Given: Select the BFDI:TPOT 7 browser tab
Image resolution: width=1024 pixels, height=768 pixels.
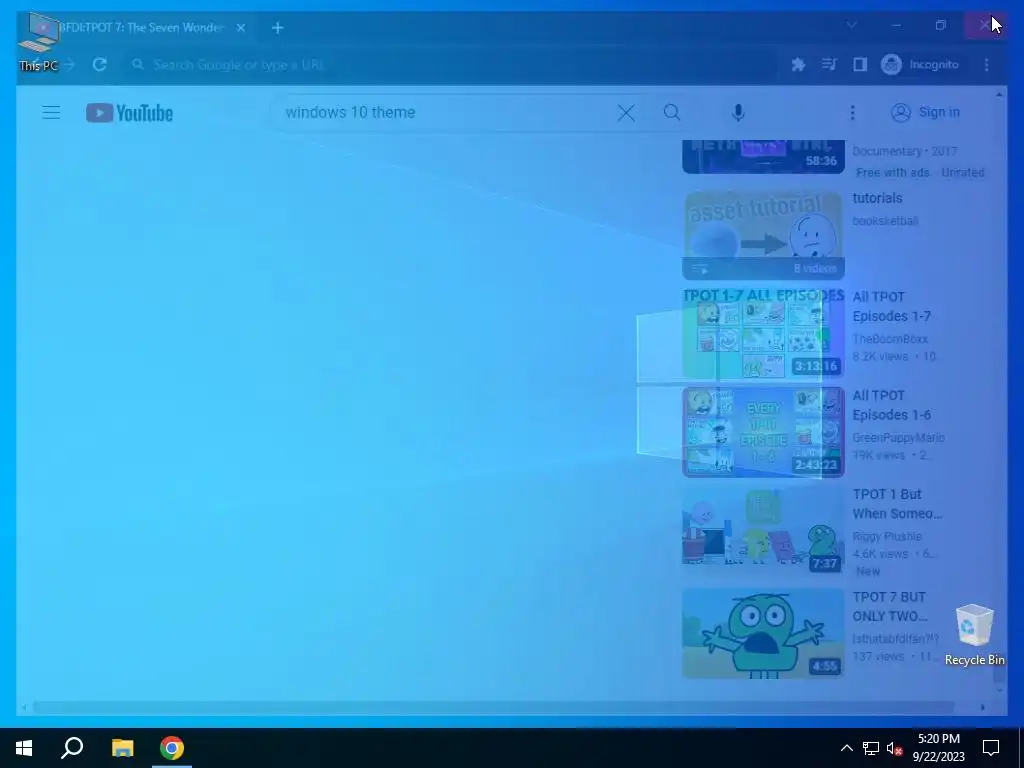Looking at the screenshot, I should (x=140, y=27).
